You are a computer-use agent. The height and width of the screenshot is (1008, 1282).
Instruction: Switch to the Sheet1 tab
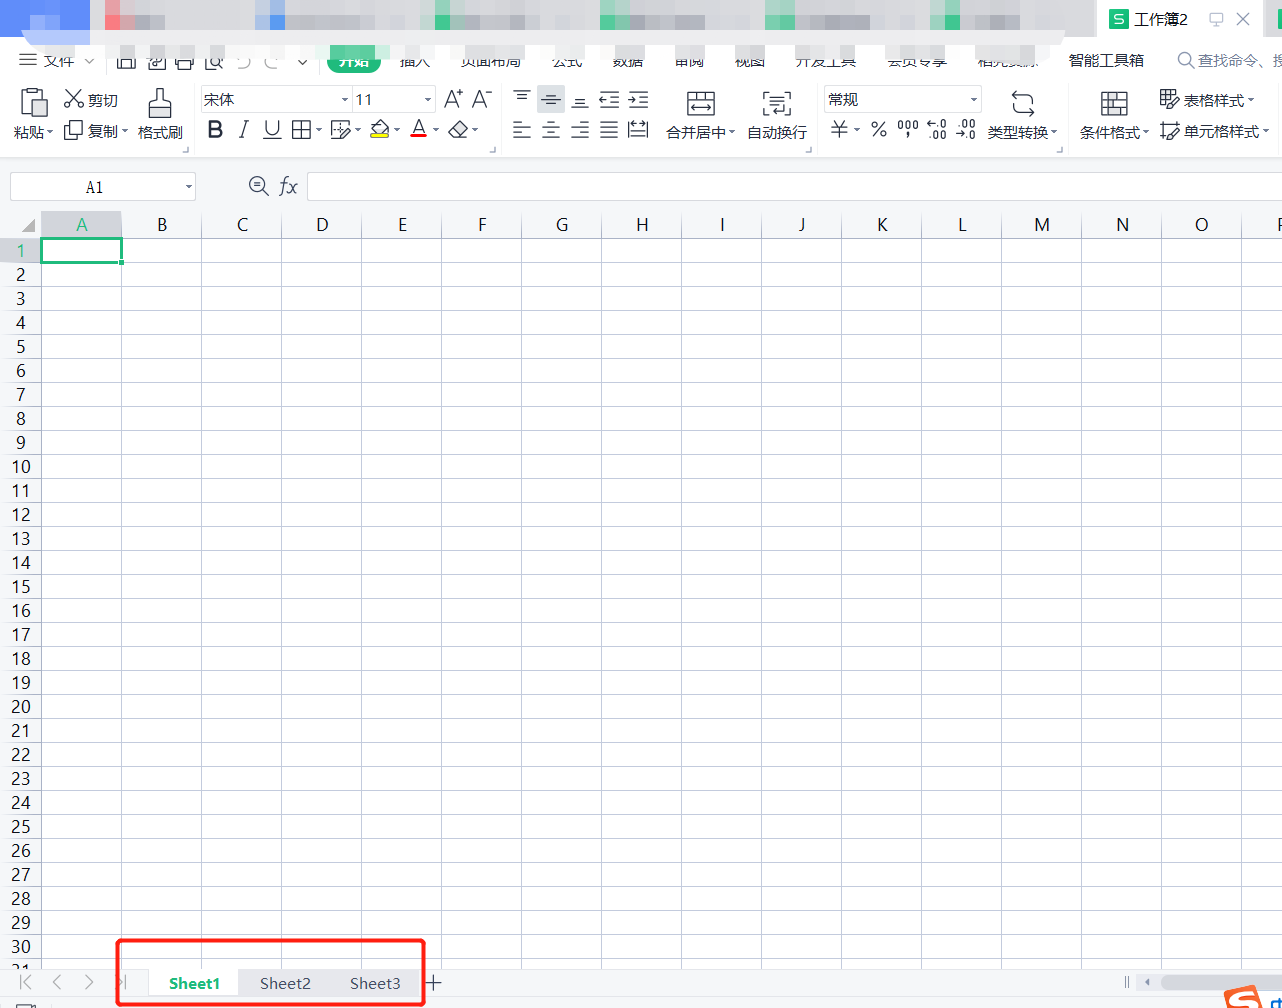click(x=194, y=983)
